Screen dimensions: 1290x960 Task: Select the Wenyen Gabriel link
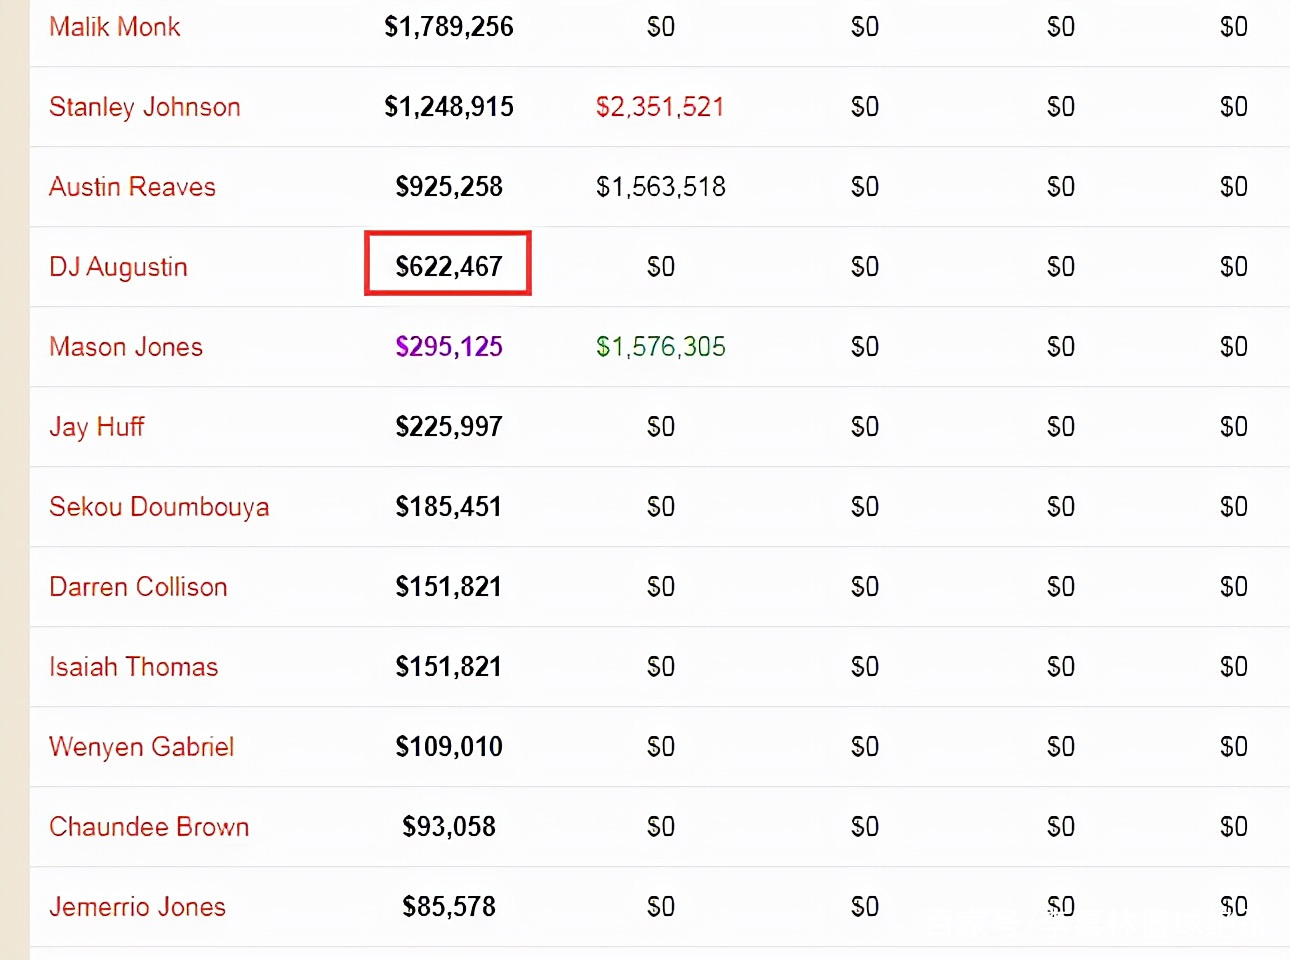pos(141,747)
